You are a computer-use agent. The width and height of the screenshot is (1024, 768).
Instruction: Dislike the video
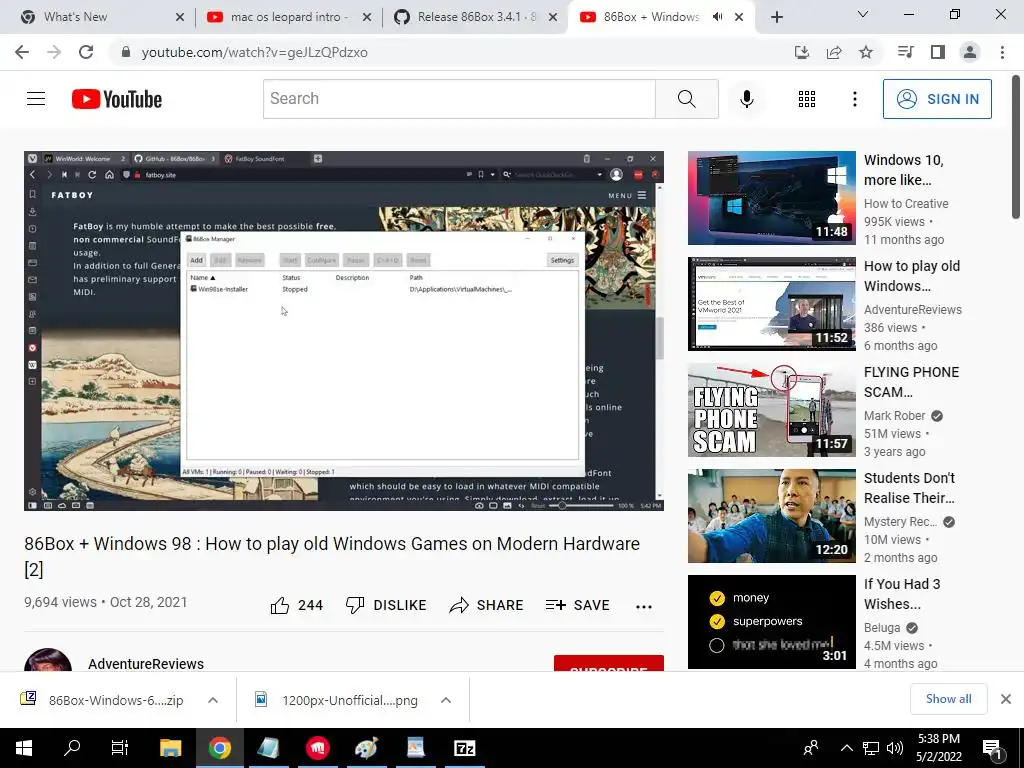pos(386,605)
